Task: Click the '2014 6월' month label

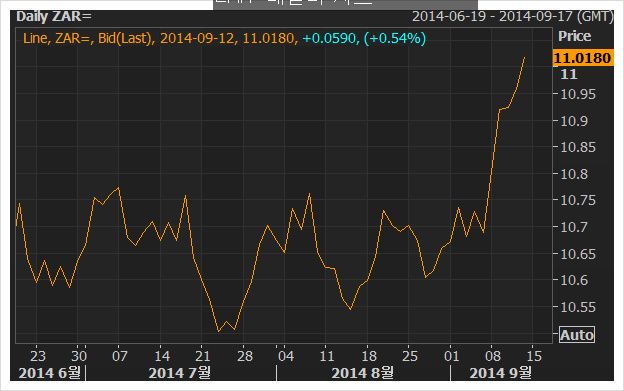Action: 50,373
